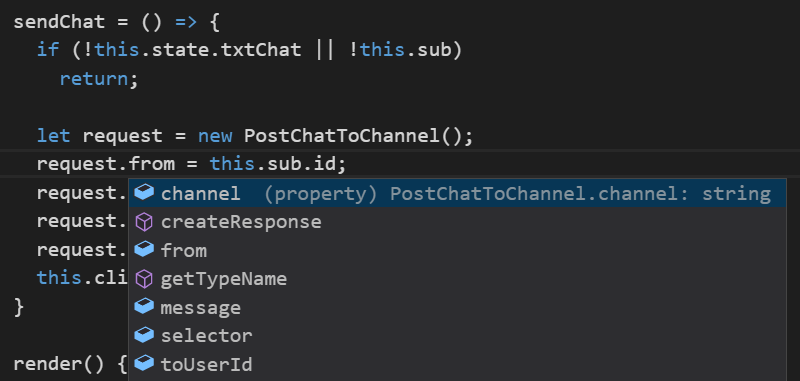Click the sendChat function name

59,22
